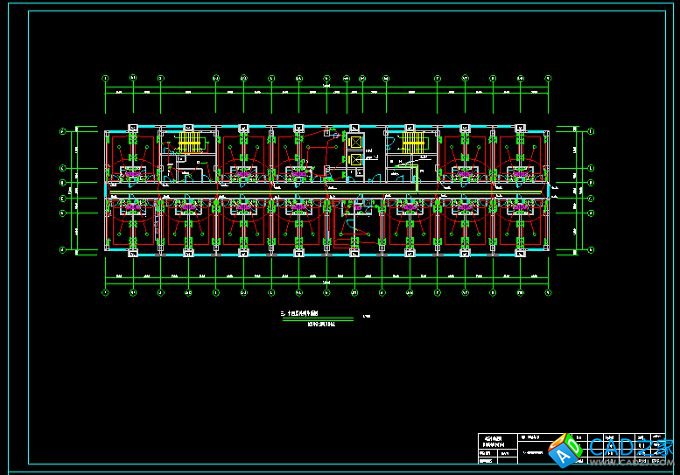Select the top-left grid axis bubble
The height and width of the screenshot is (475, 680).
106,75
